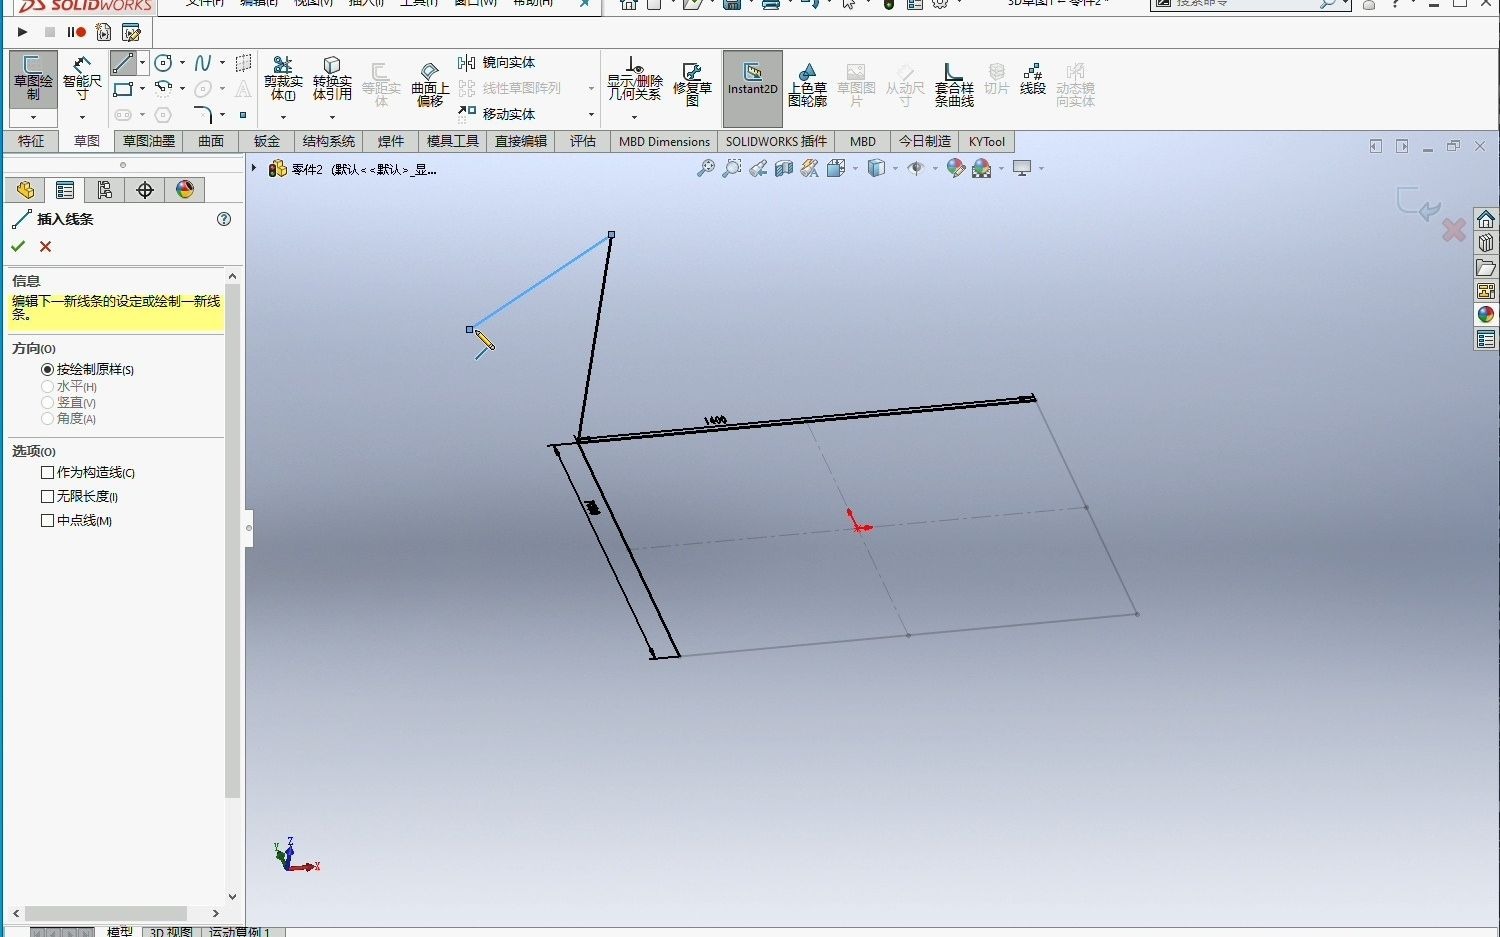Select 竖直 (Vertical) orientation option
The image size is (1500, 937).
(69, 402)
